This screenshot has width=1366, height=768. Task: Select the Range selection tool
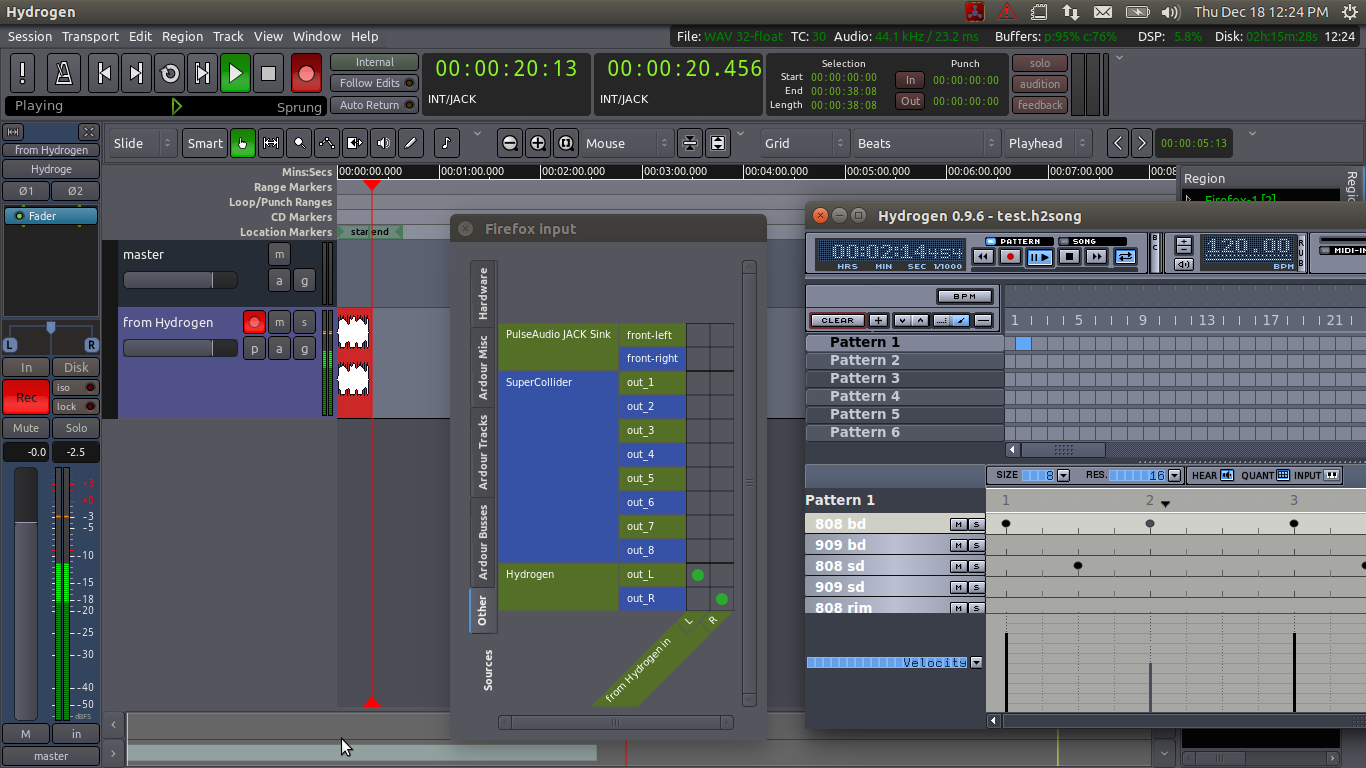[271, 143]
